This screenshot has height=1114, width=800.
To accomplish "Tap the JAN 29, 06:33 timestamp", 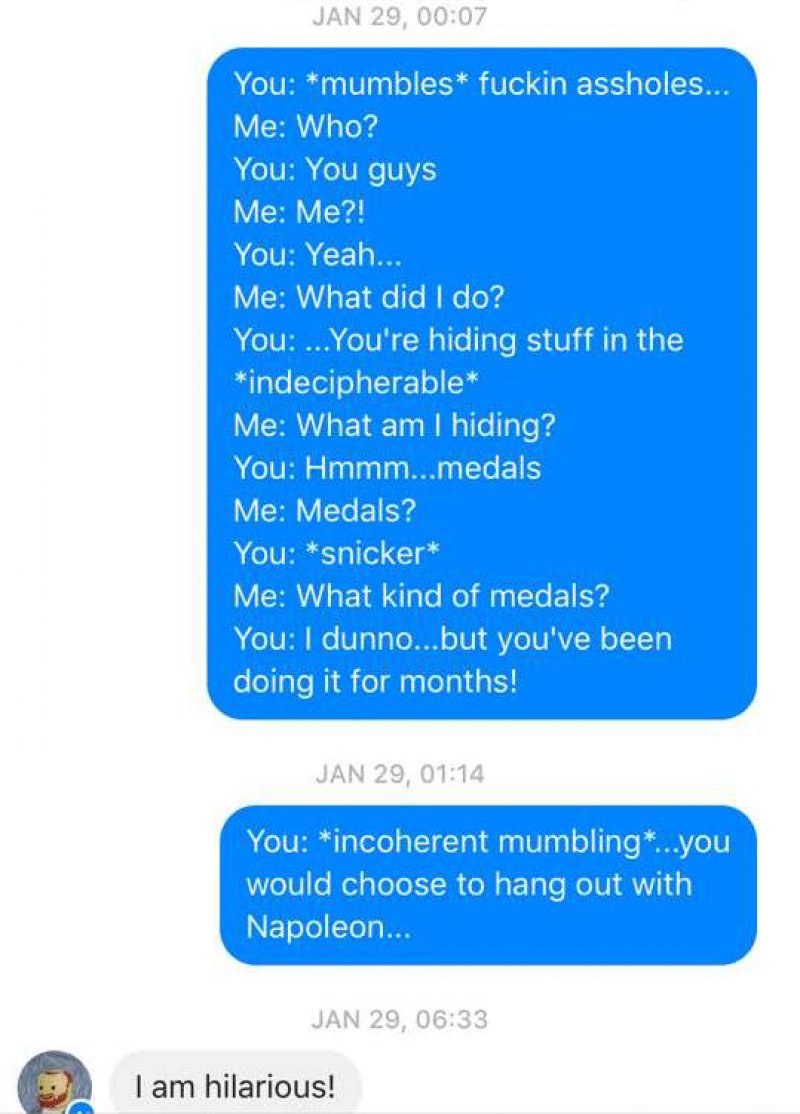I will pos(399,1019).
